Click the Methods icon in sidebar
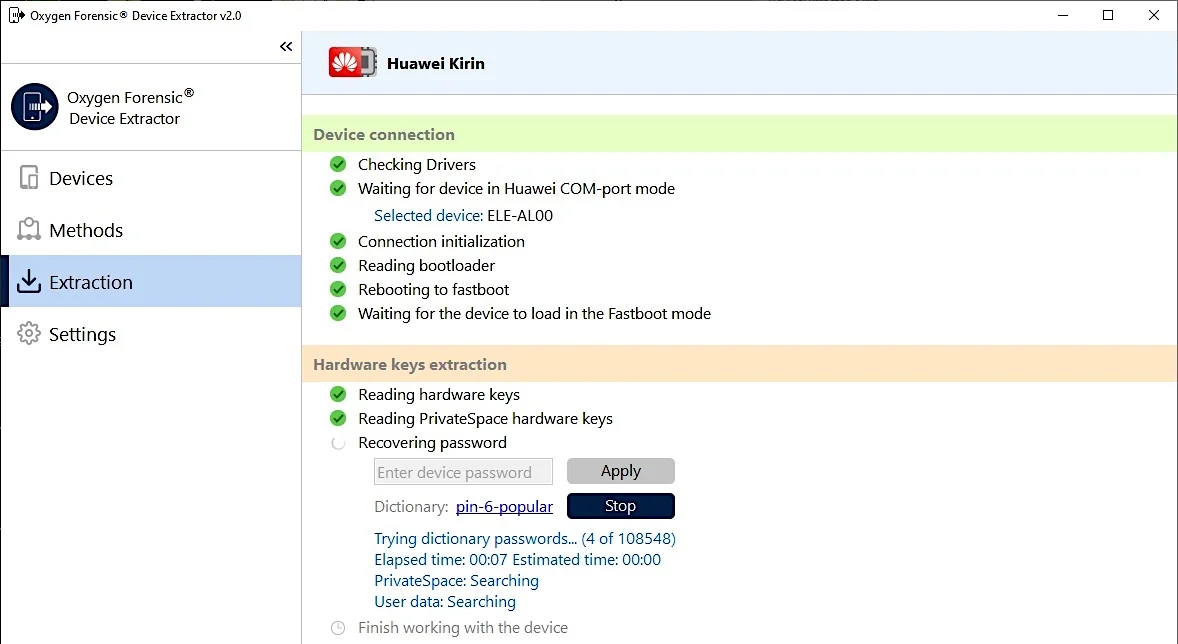Screen dimensions: 1178x644 [29, 229]
